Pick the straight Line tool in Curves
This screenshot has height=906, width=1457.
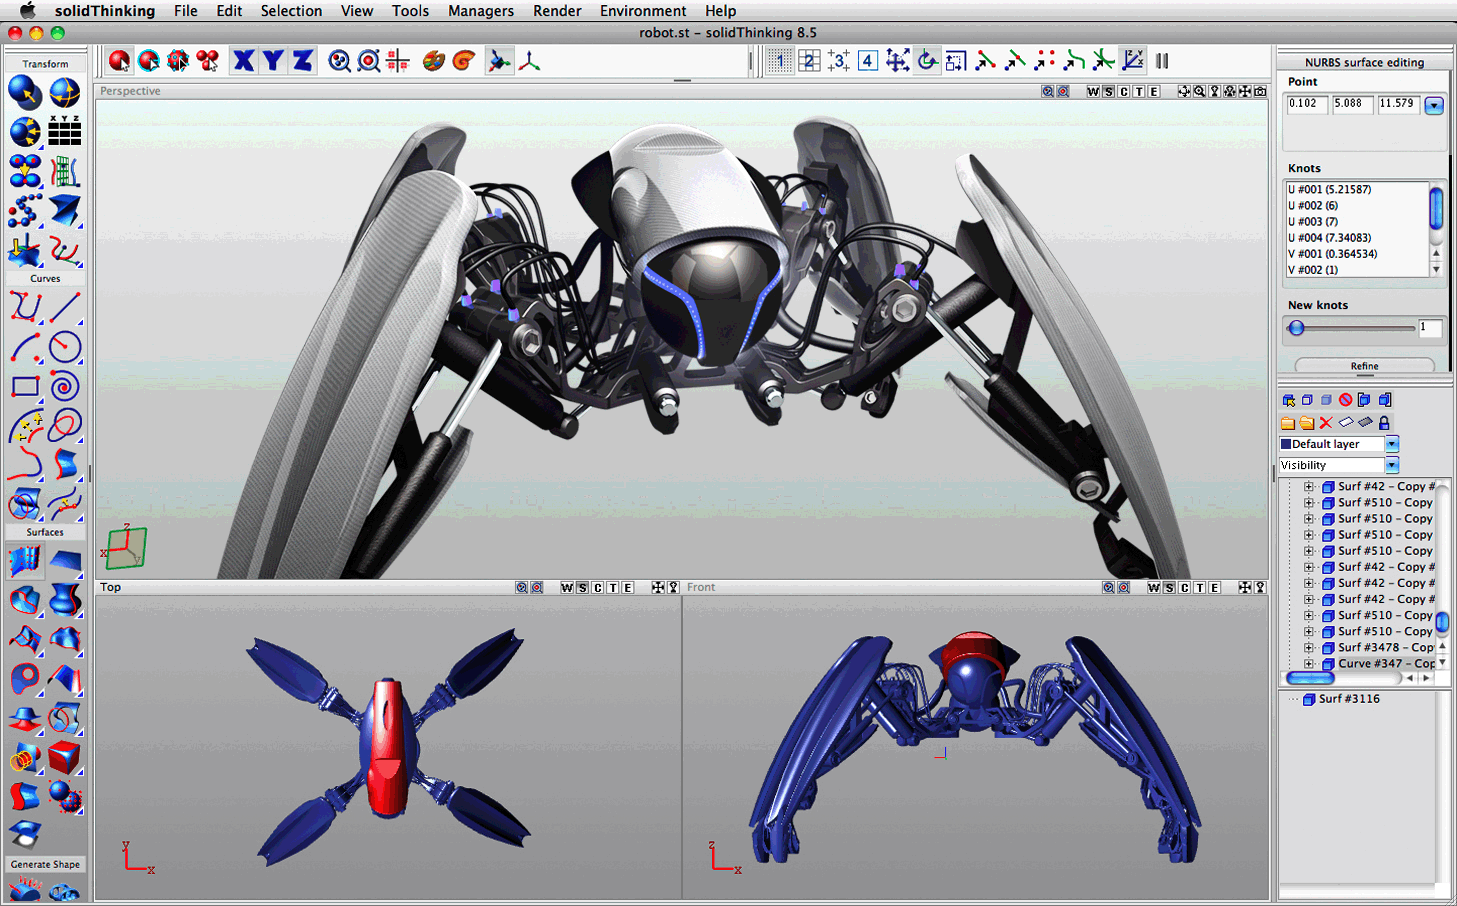(x=65, y=306)
